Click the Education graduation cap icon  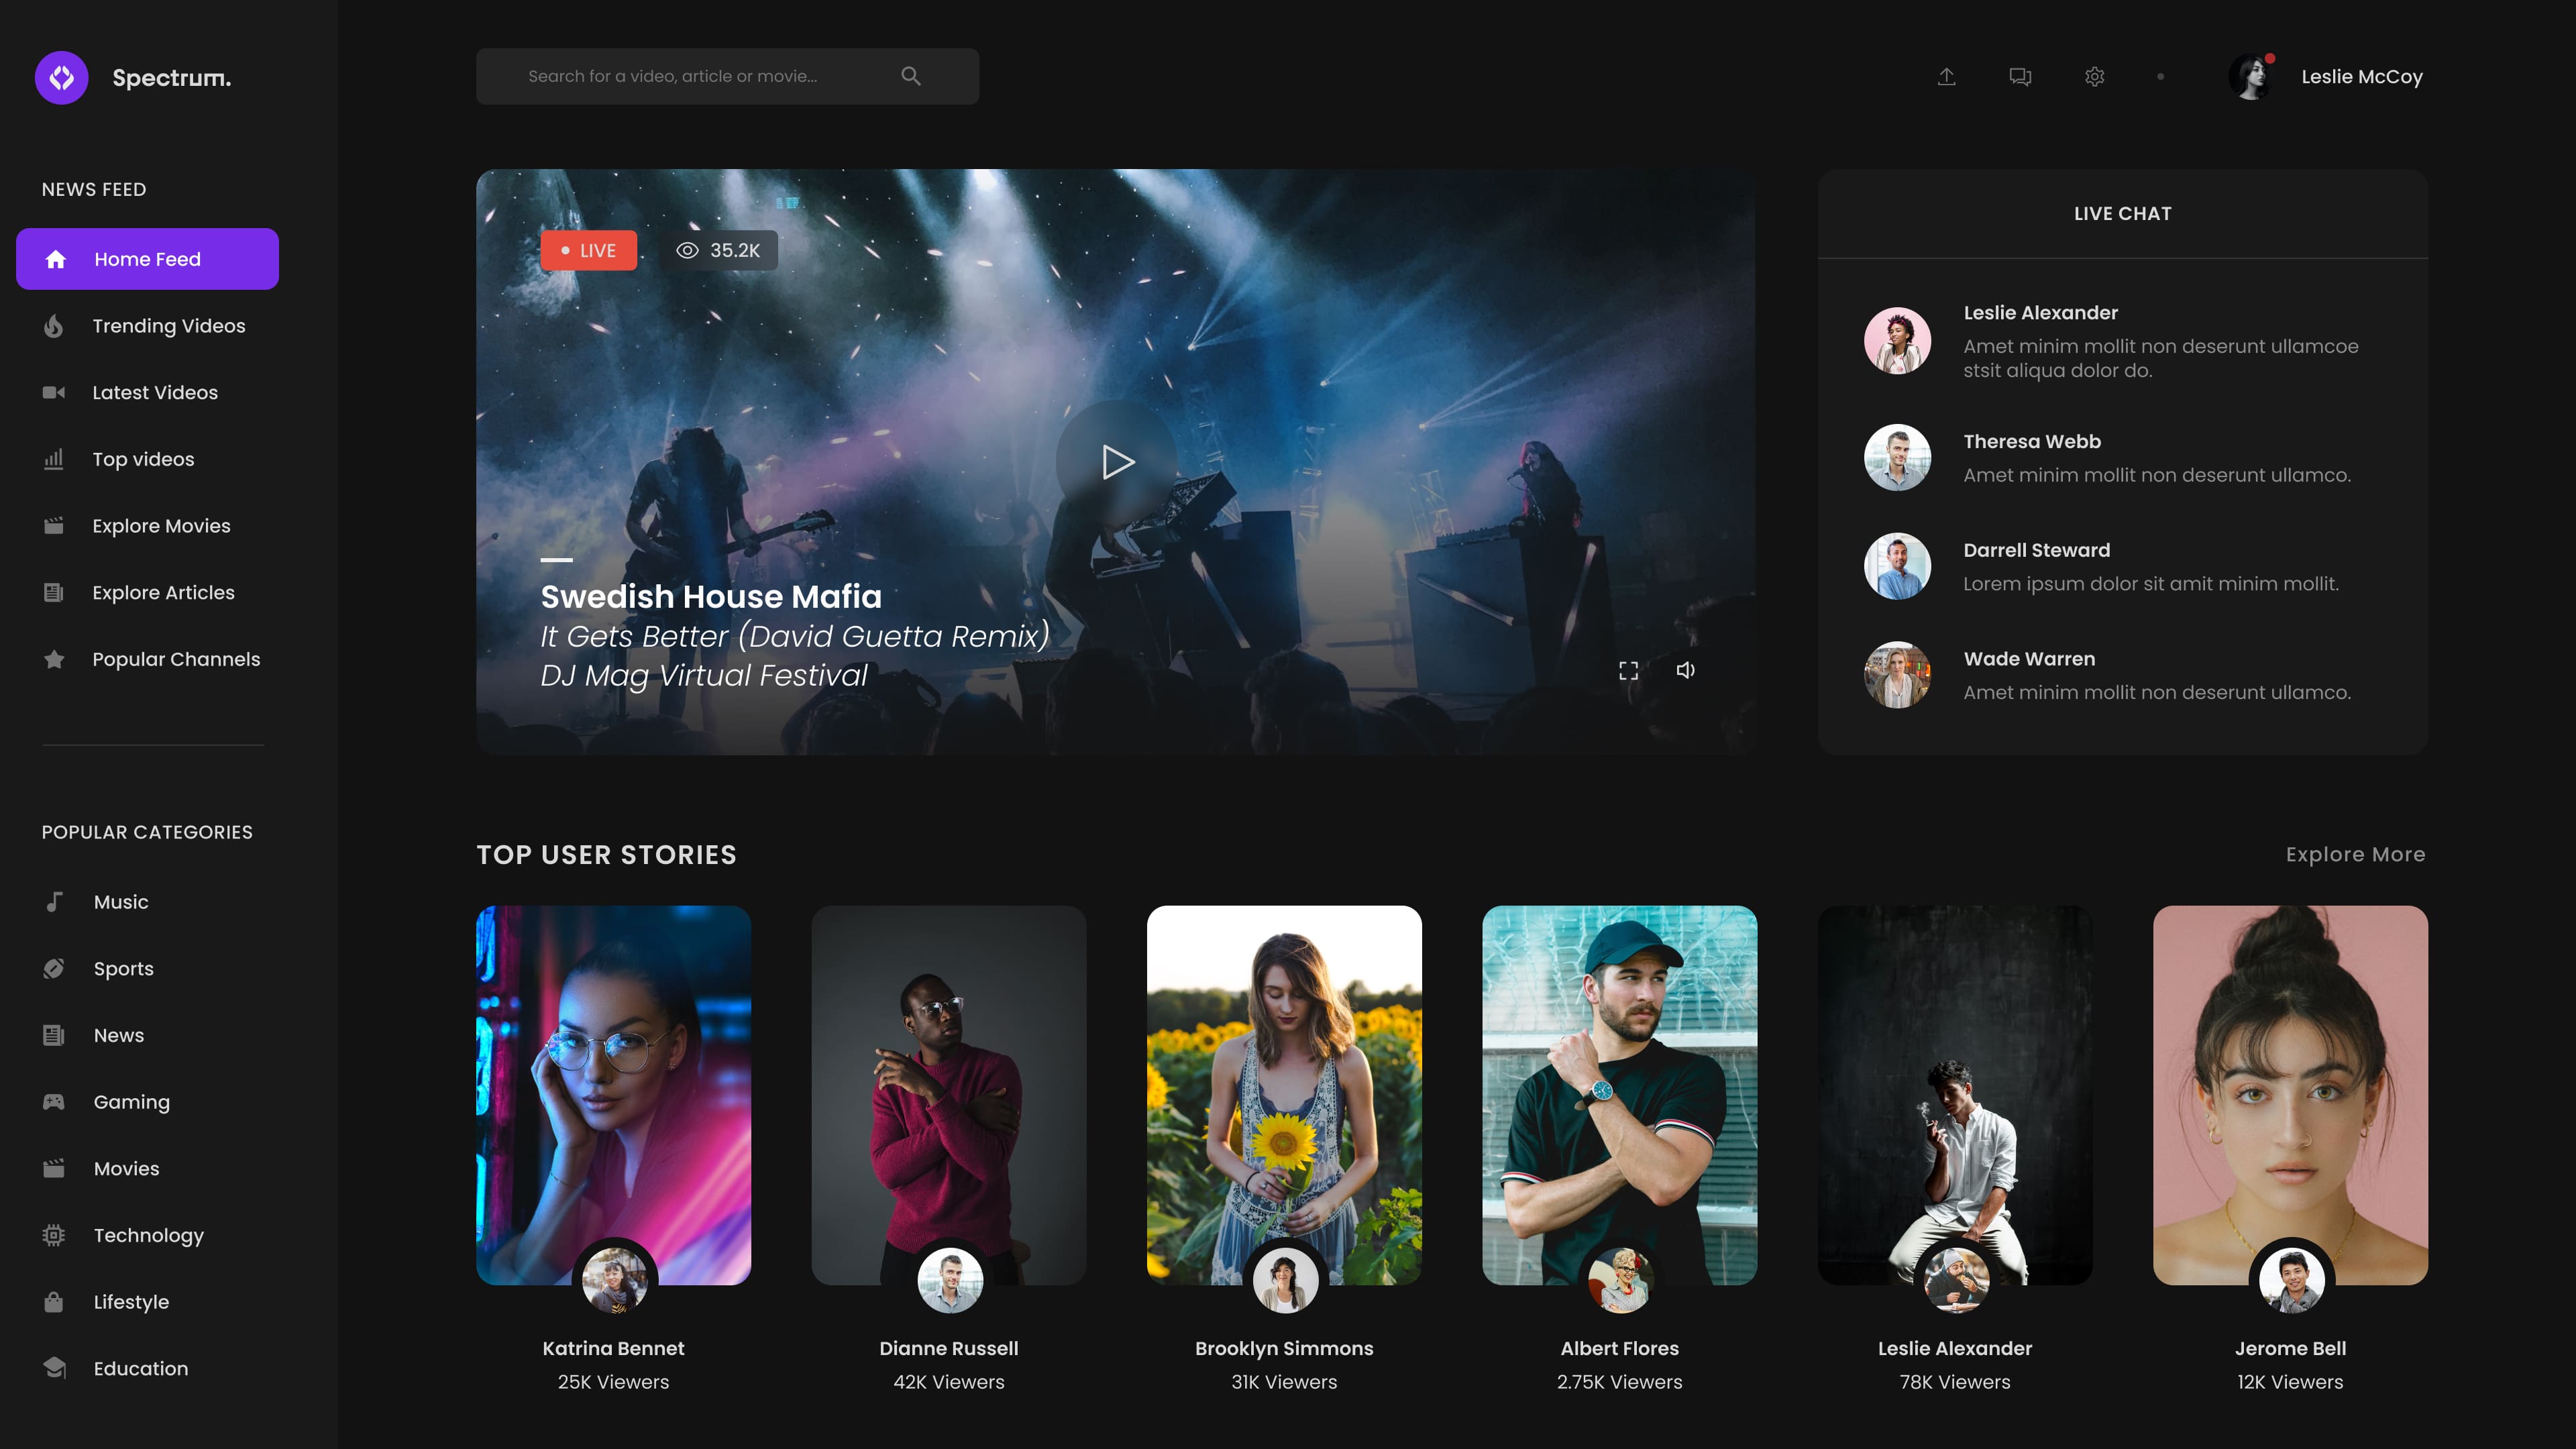point(55,1367)
